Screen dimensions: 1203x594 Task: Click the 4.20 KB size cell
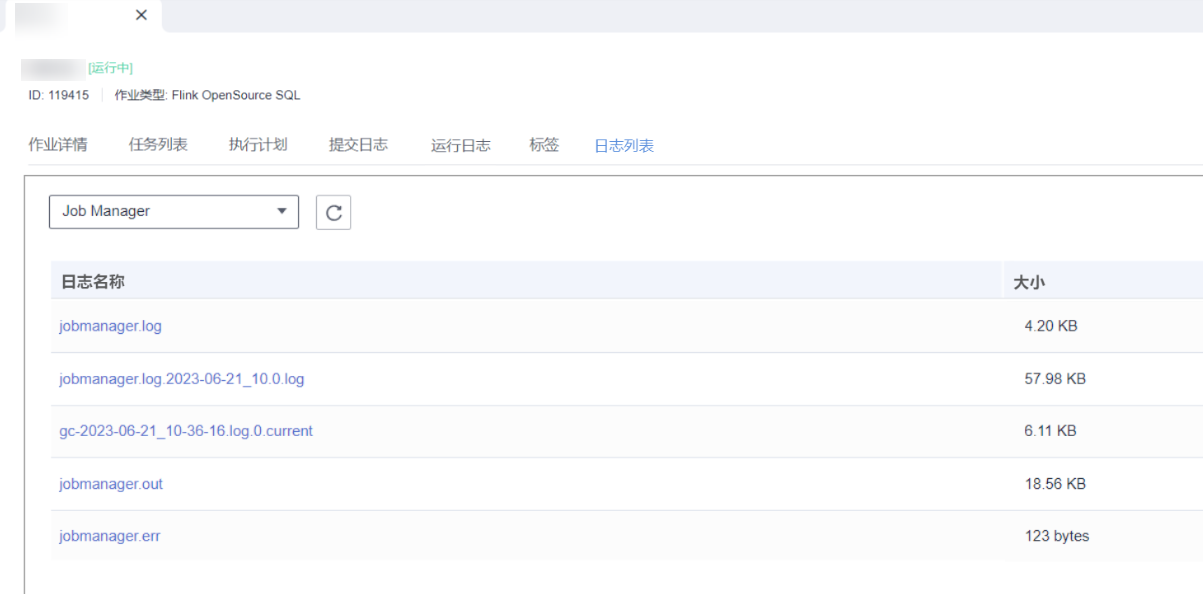(x=1051, y=326)
